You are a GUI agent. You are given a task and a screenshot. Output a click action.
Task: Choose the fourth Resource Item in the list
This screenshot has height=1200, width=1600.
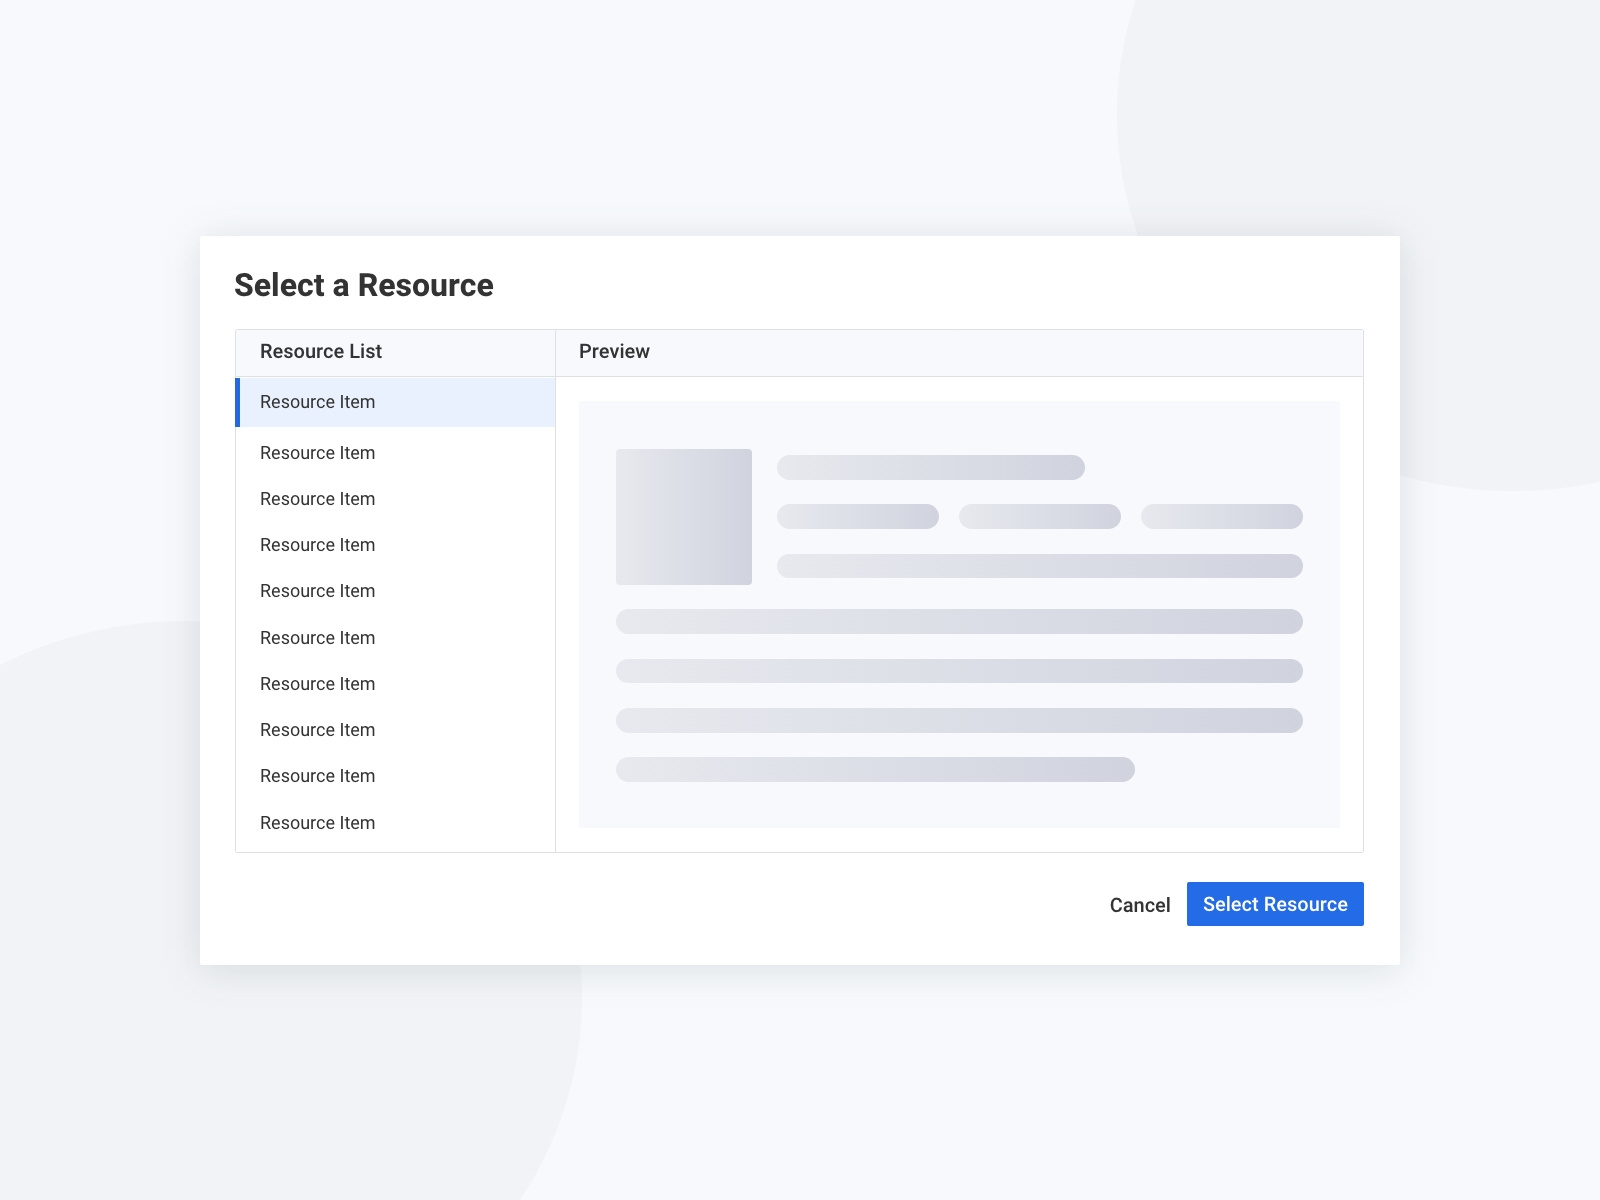[x=396, y=545]
